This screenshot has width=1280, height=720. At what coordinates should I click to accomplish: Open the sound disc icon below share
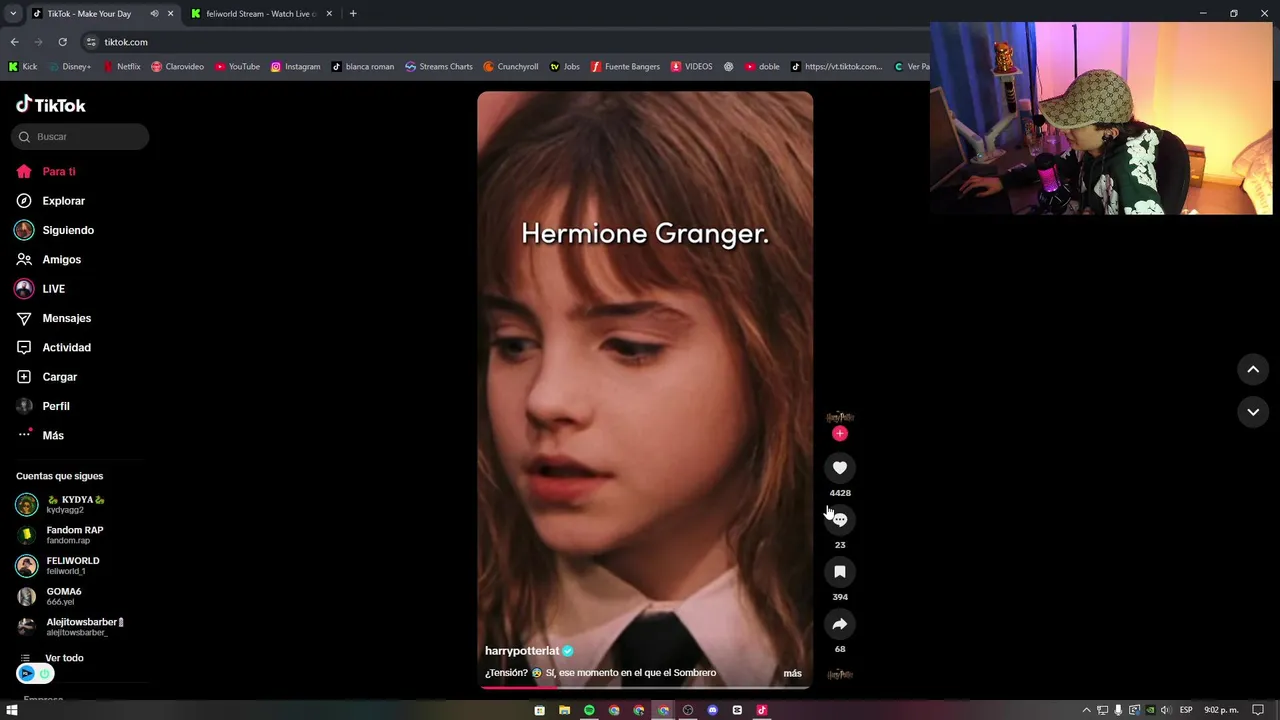pos(840,675)
